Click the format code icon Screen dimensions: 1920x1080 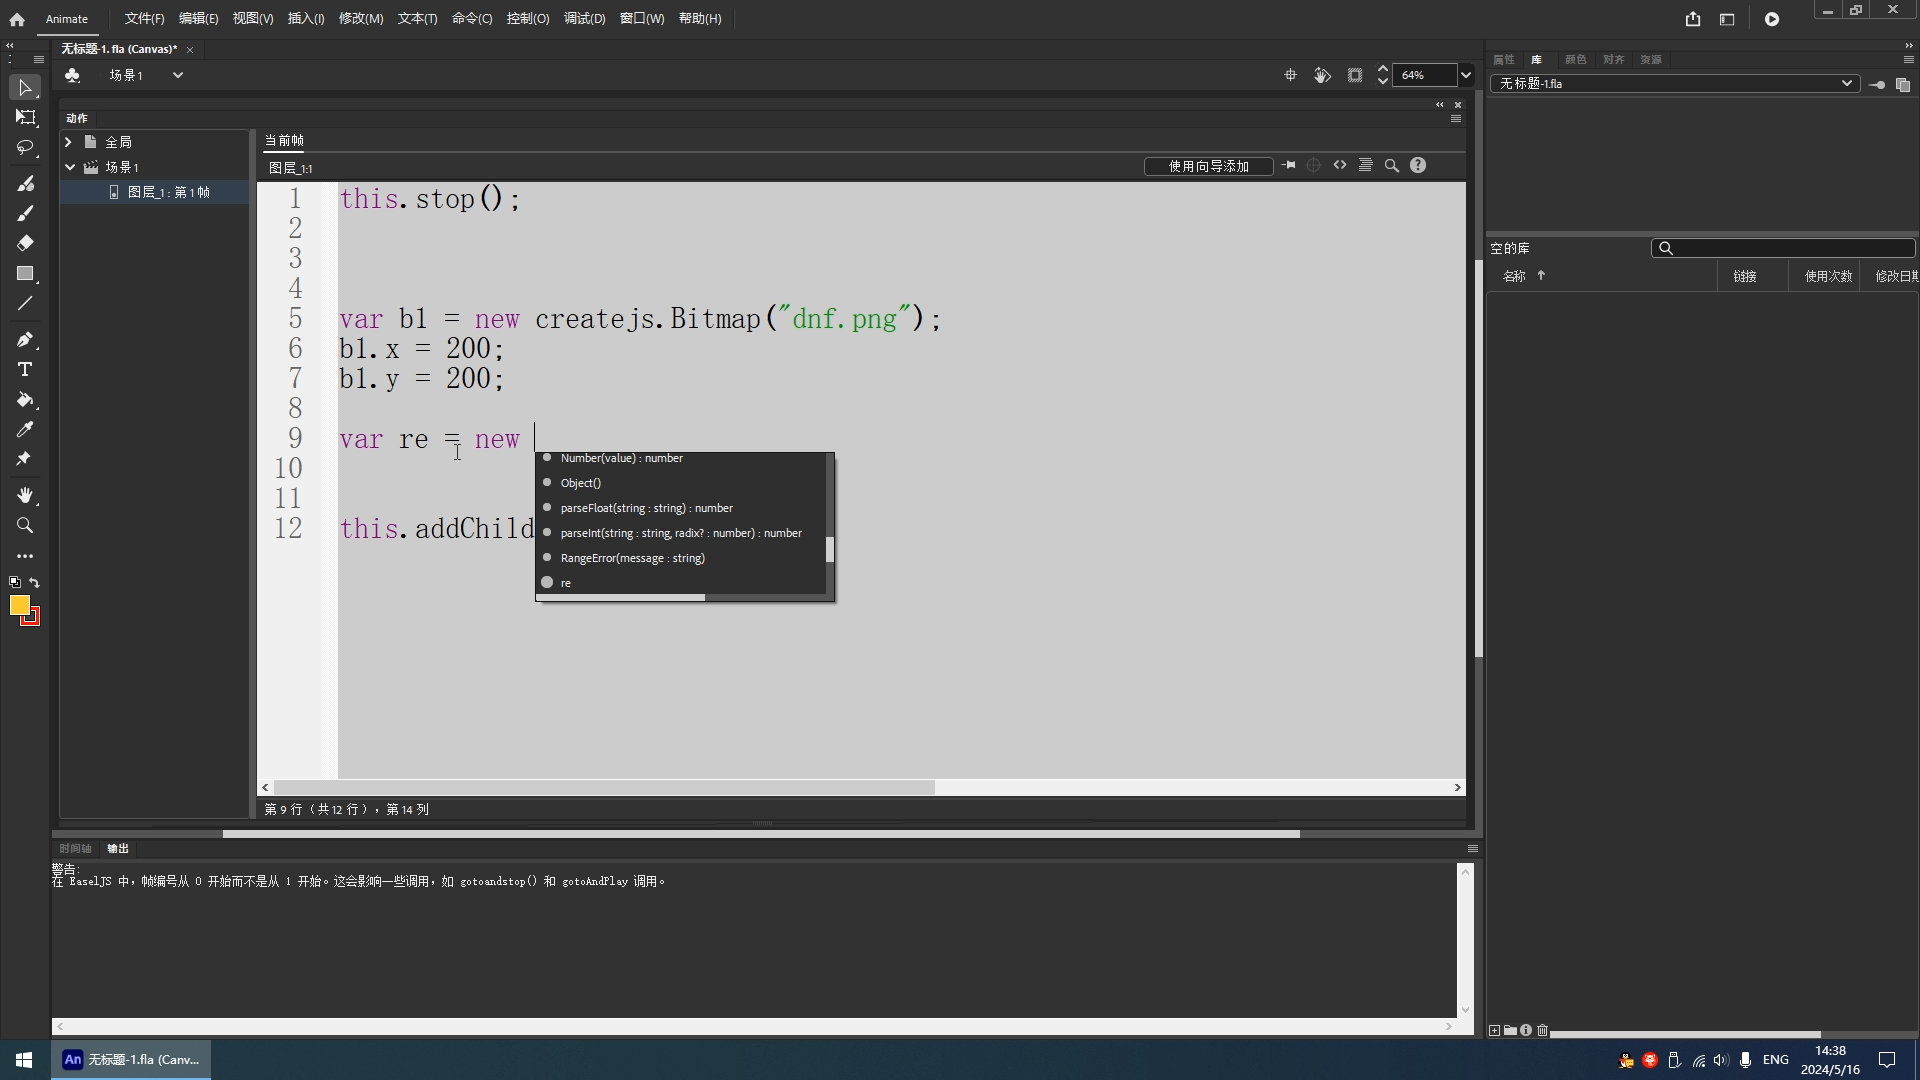1365,166
